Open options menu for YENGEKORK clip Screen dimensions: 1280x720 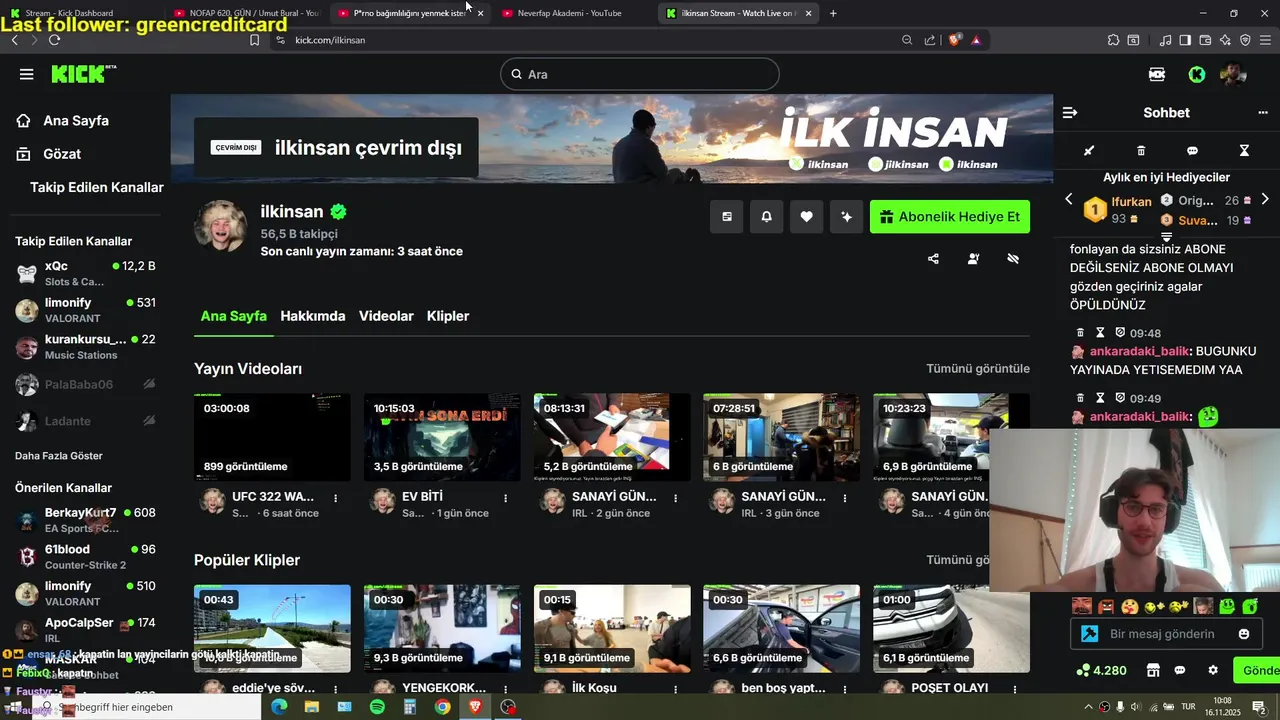505,689
